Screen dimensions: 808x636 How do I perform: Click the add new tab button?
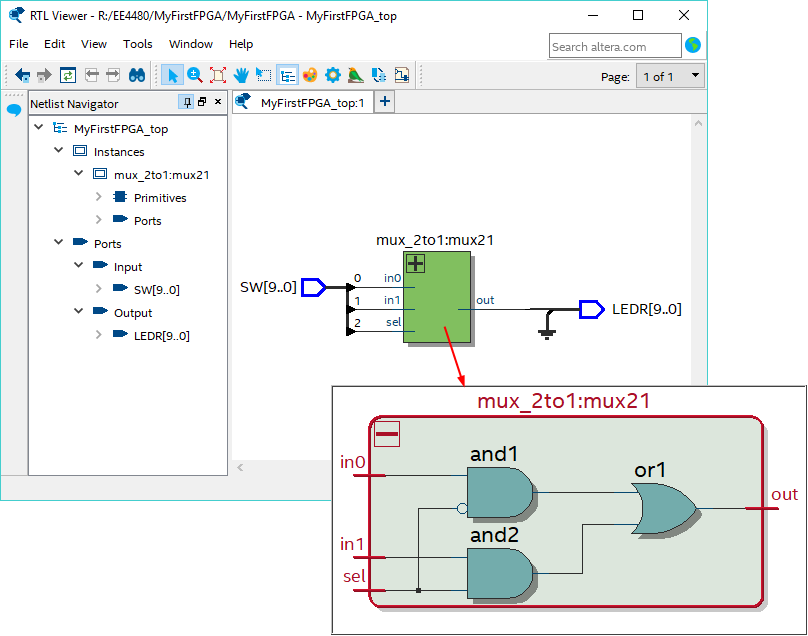point(384,102)
